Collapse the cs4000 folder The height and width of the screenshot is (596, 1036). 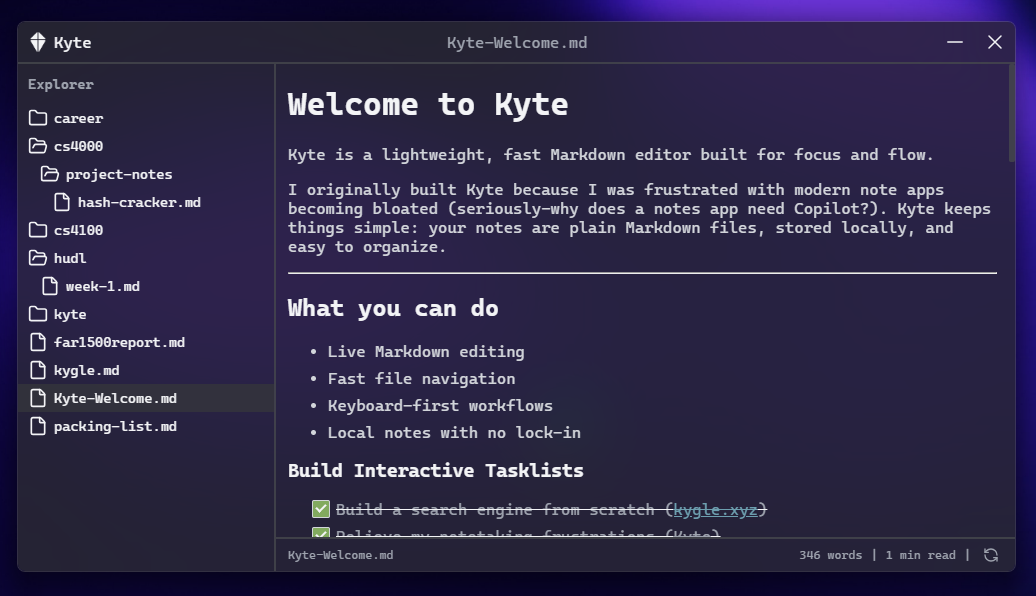click(146, 146)
